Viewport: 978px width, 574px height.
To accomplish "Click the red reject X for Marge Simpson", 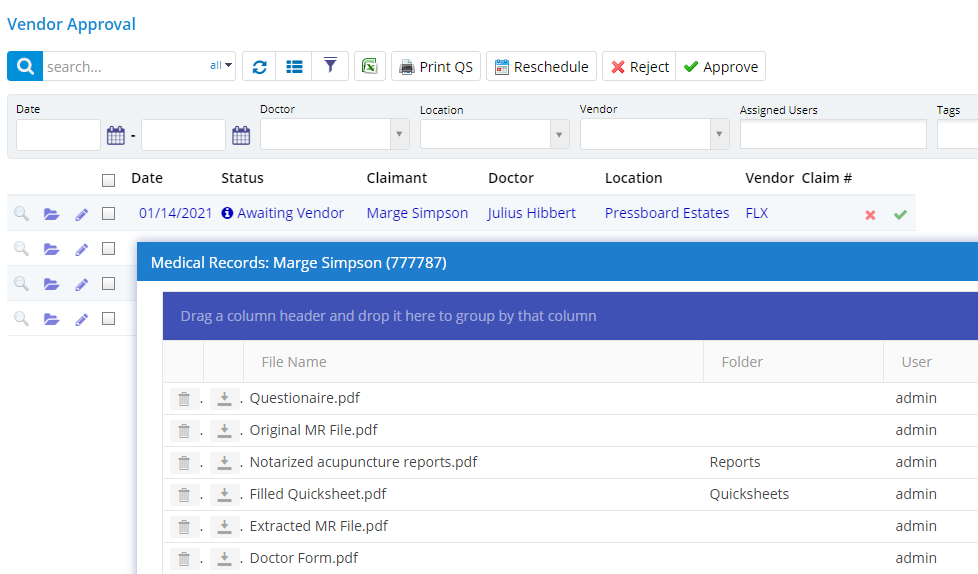I will pos(870,214).
